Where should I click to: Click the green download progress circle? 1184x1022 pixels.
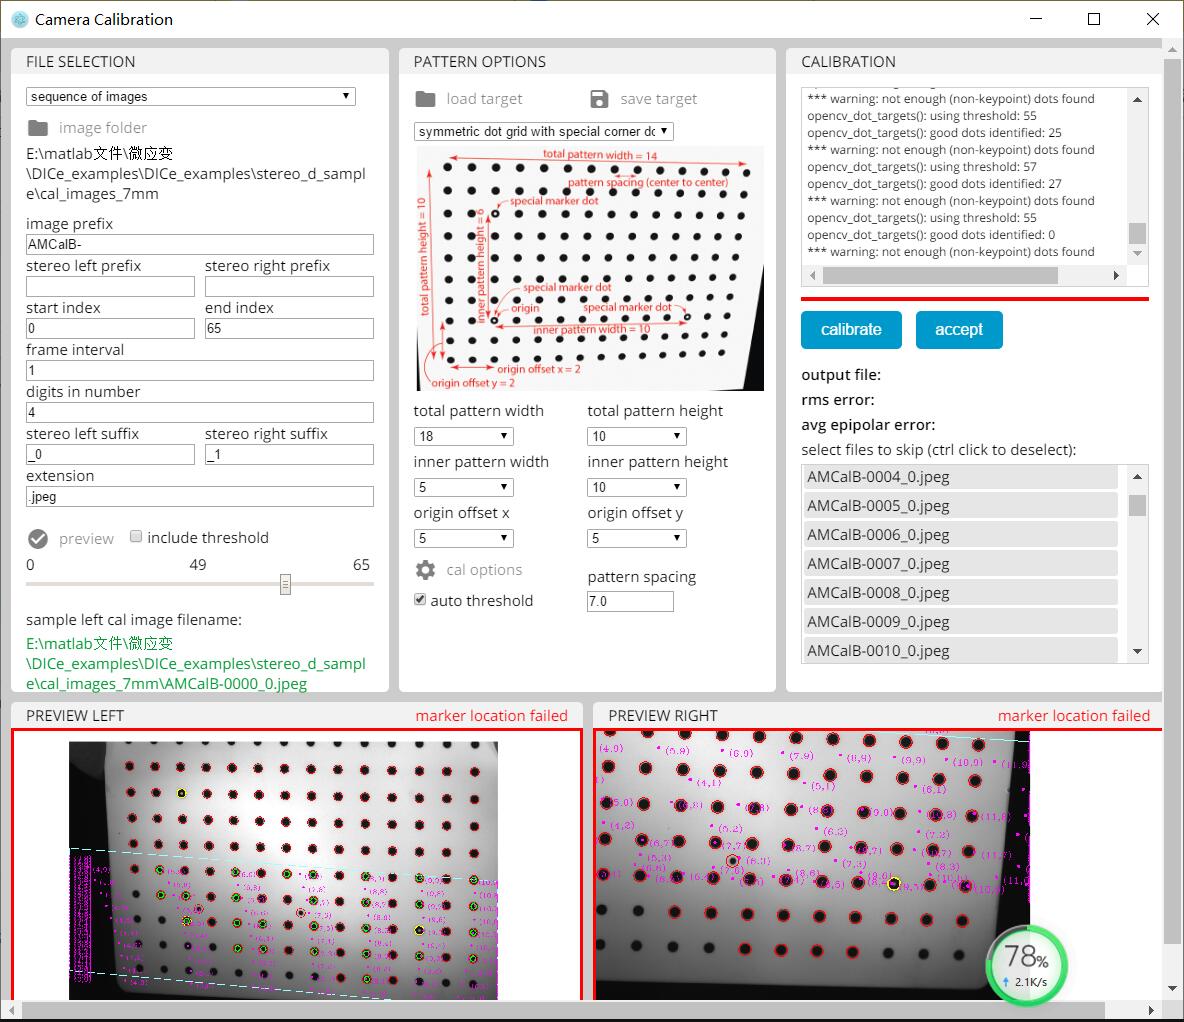click(1027, 965)
